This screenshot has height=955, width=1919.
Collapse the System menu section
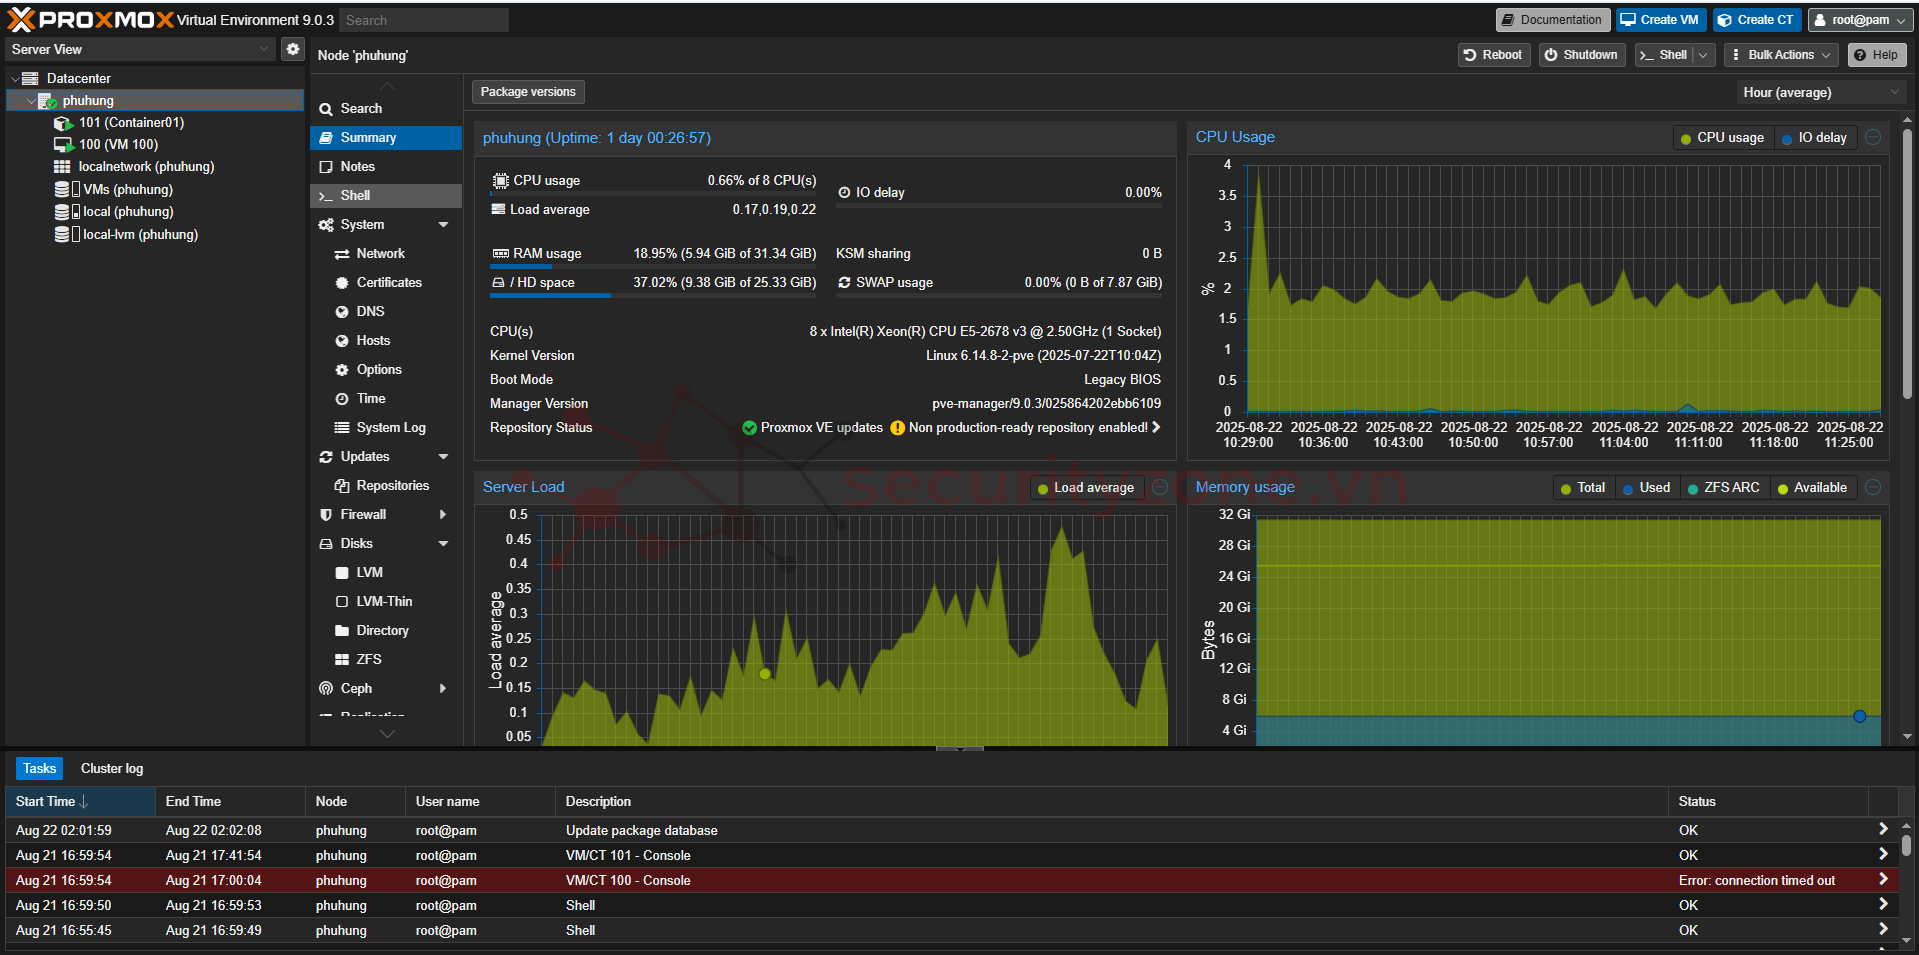click(x=443, y=225)
